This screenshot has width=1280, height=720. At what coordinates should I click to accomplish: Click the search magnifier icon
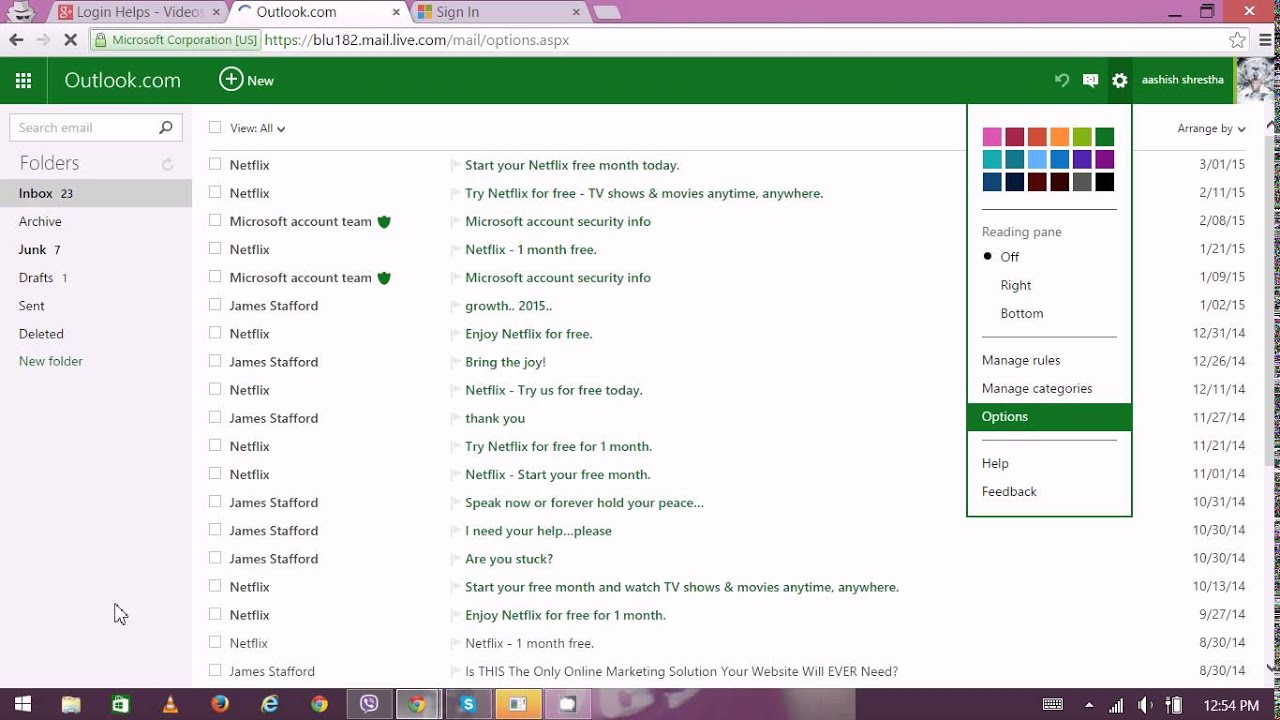tap(166, 127)
